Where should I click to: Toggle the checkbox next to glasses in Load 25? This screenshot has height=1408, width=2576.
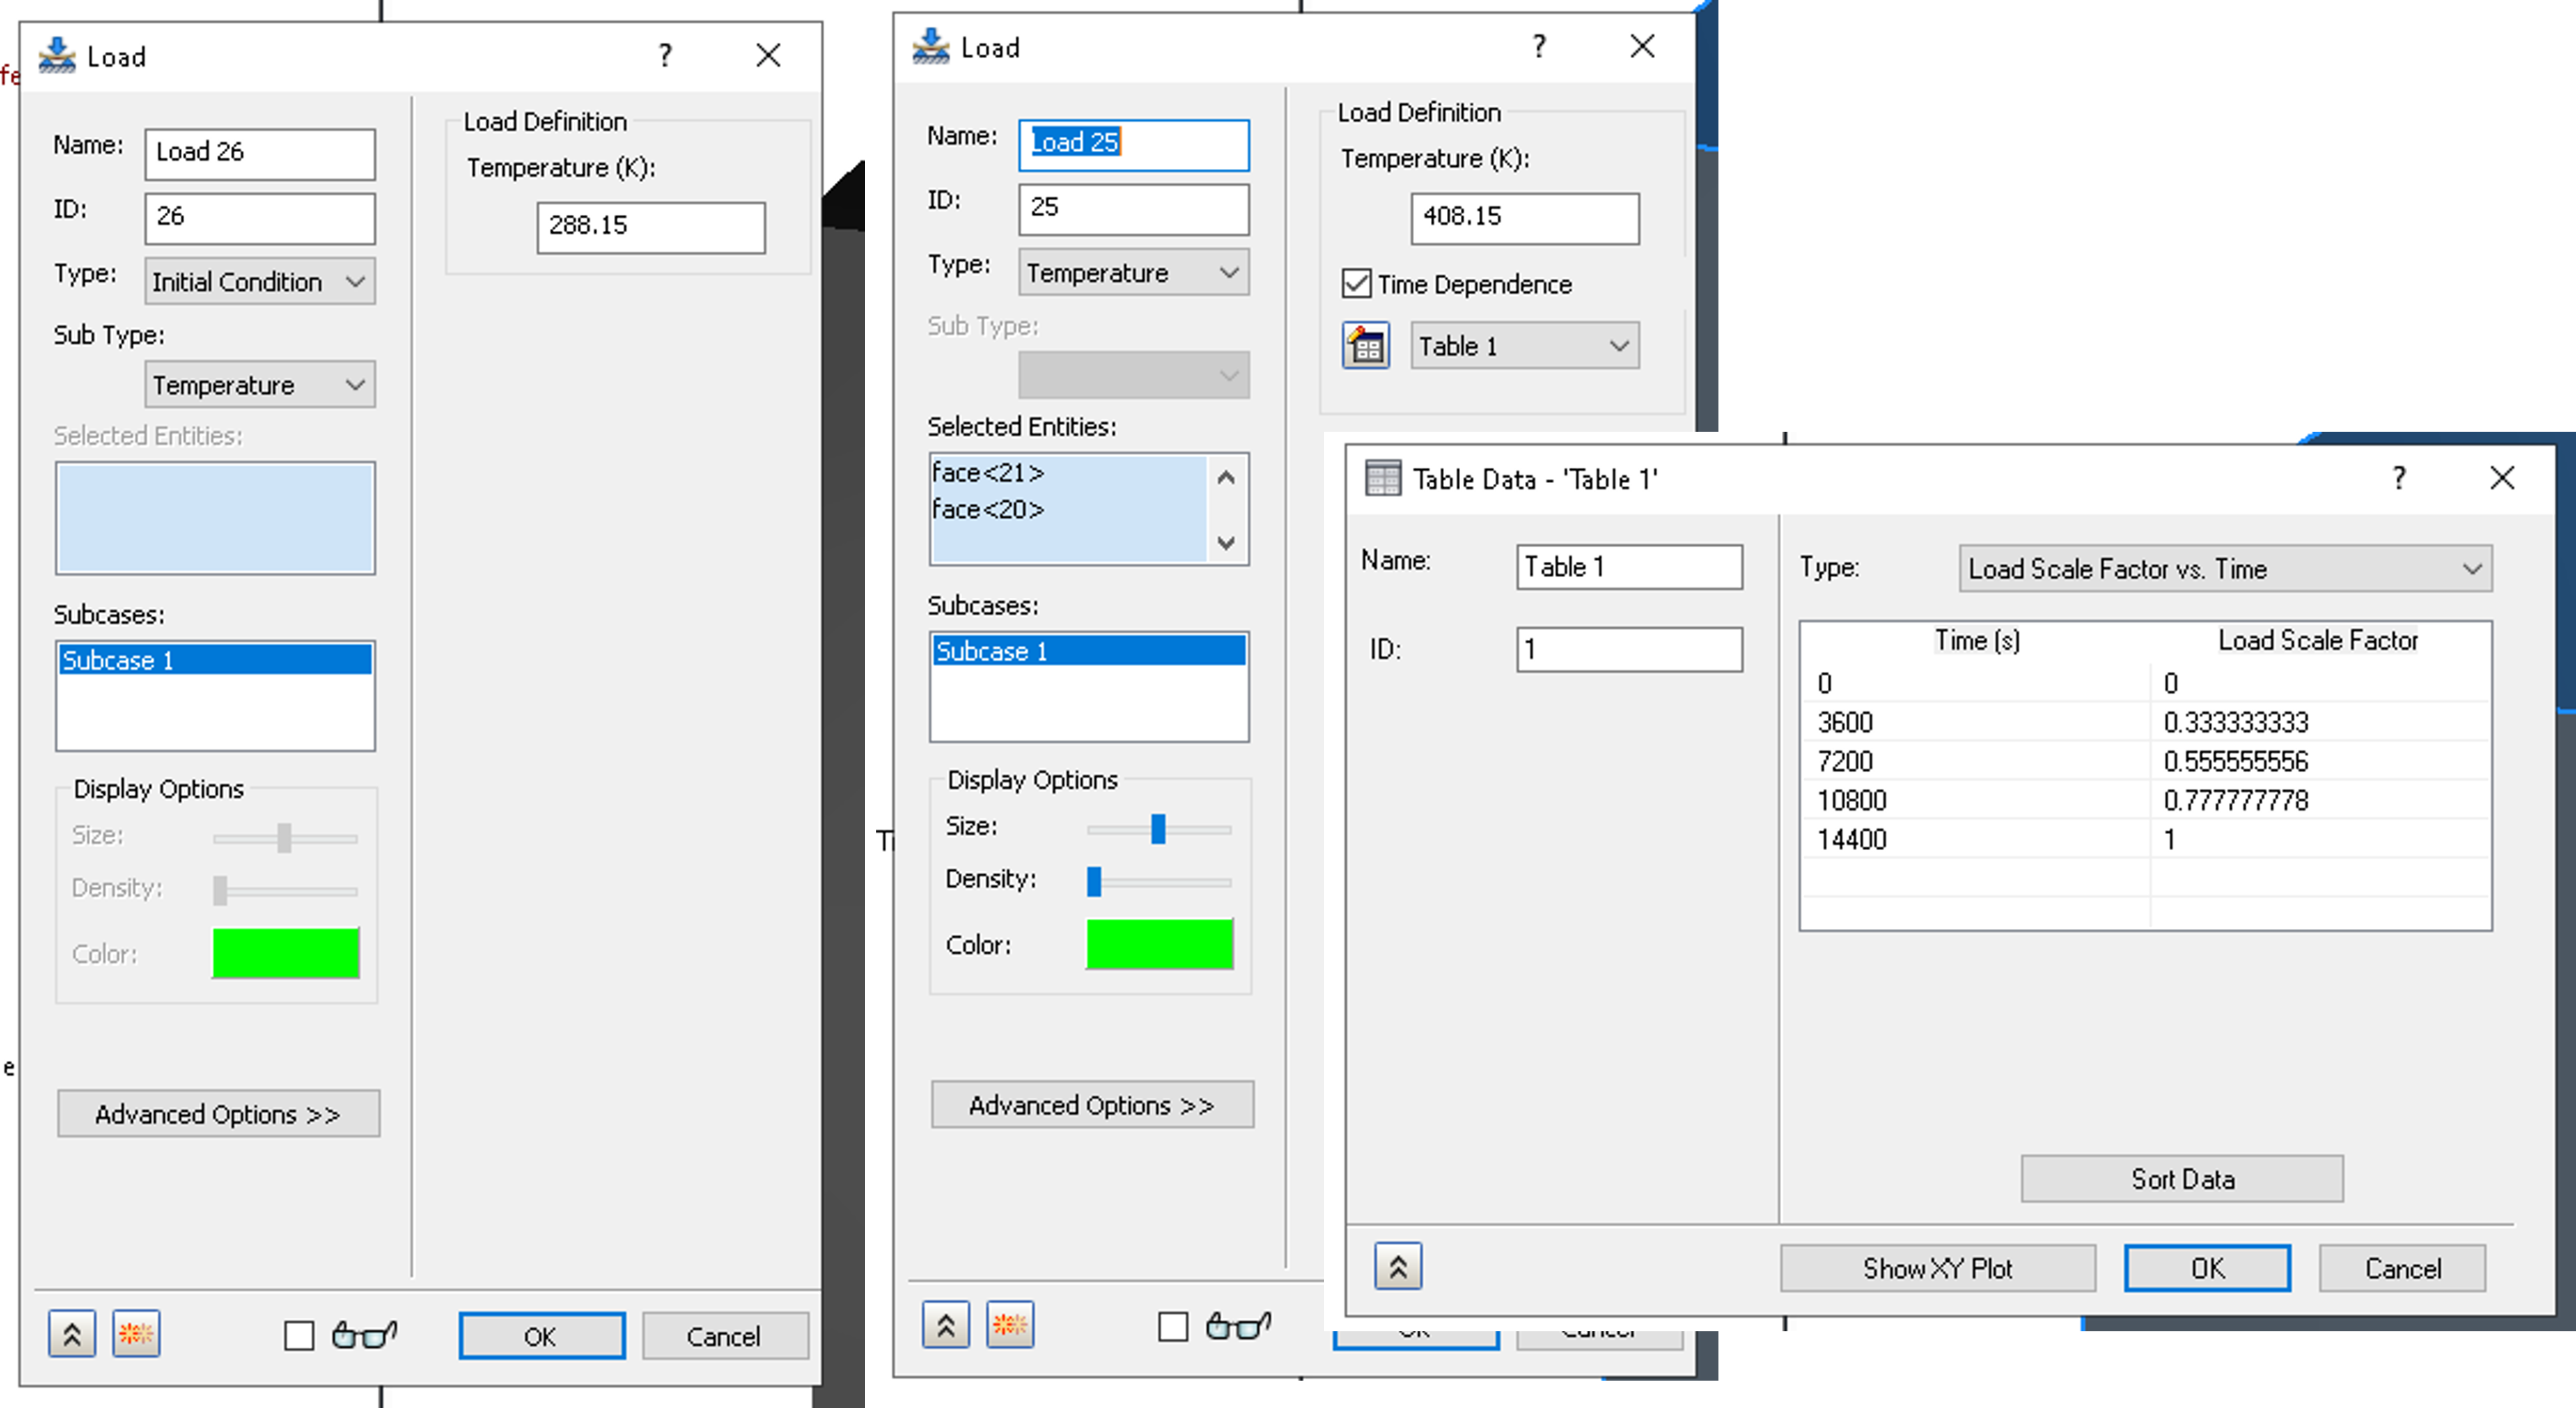[x=1172, y=1326]
